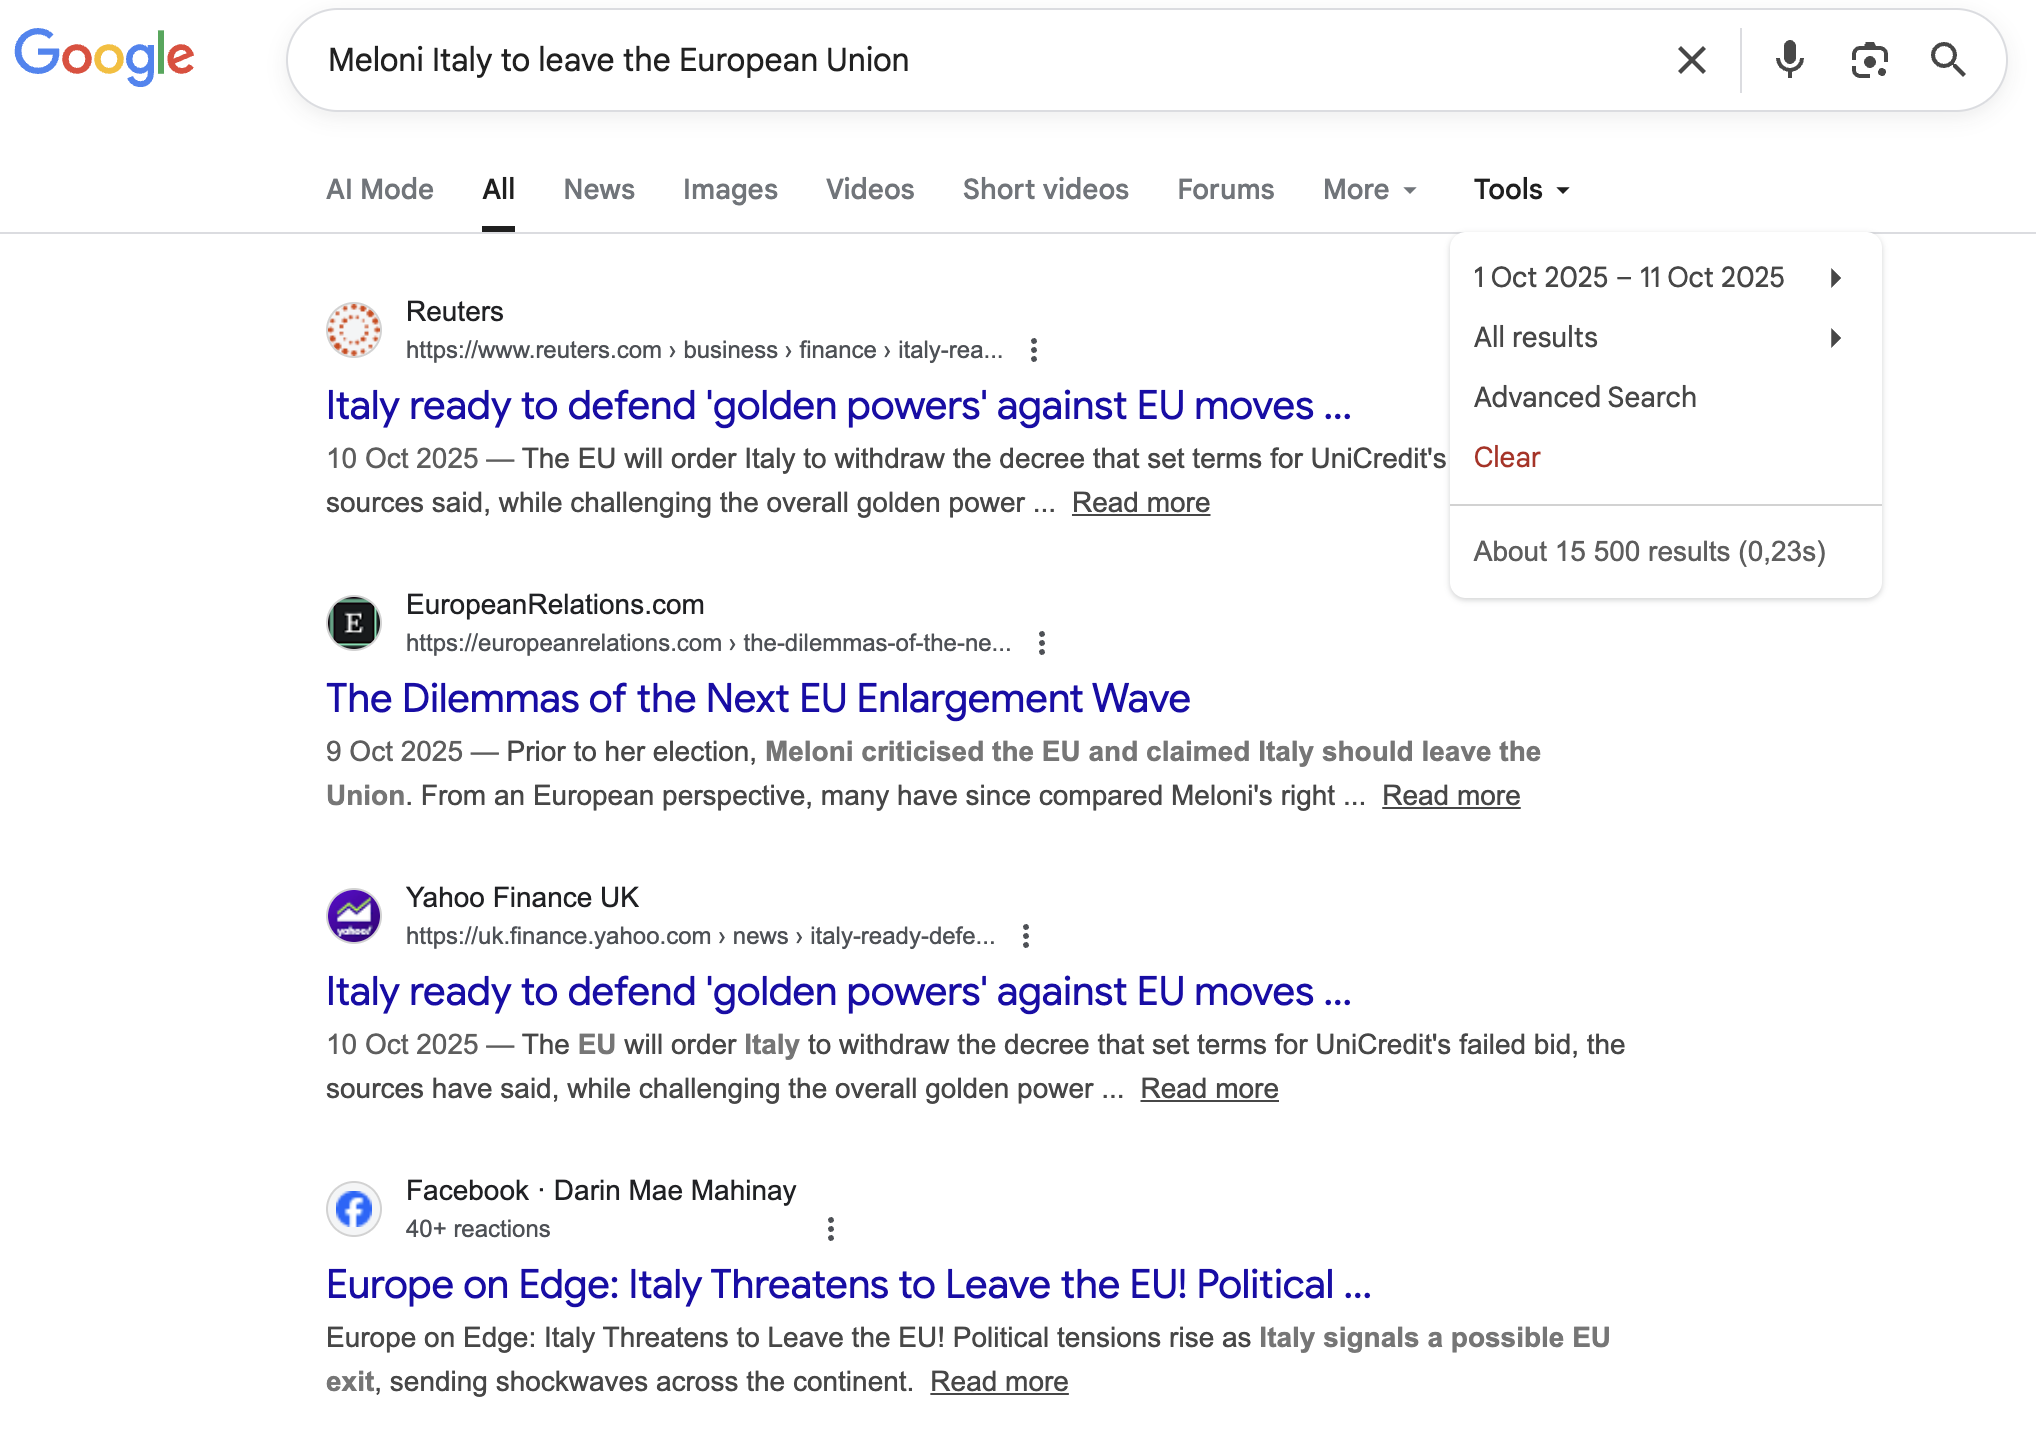Activate voice search with the microphone icon

pos(1789,59)
